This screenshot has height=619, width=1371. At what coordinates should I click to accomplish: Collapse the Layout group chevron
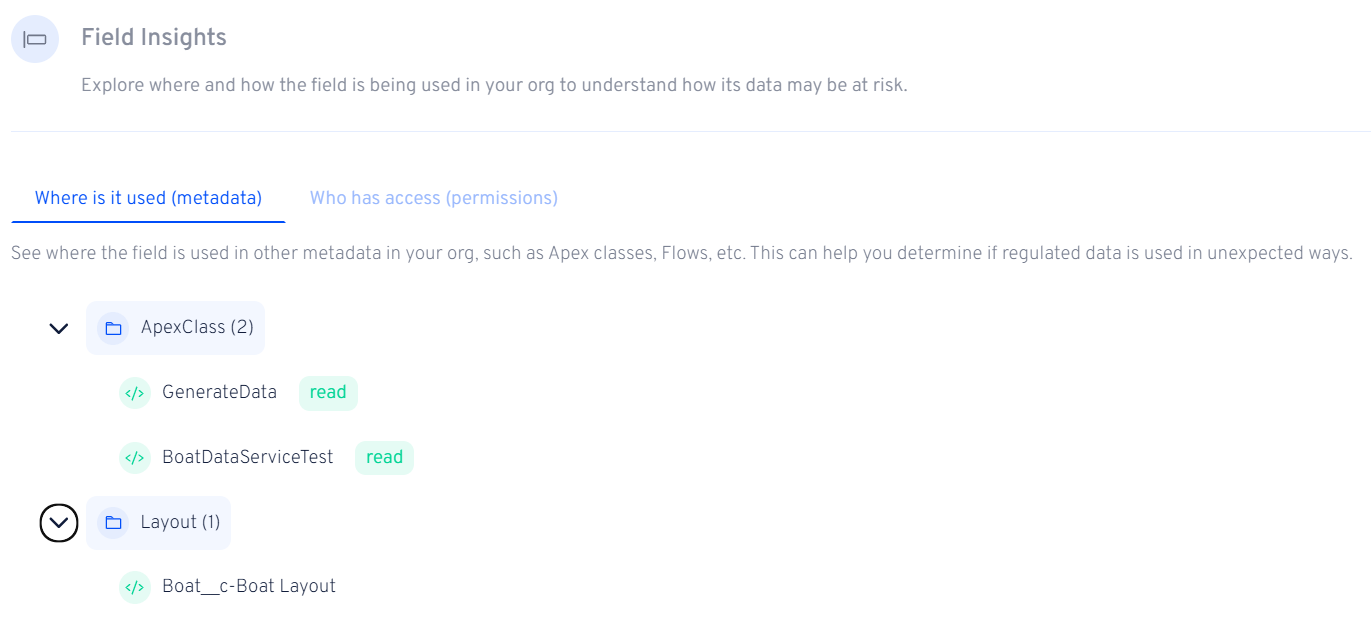pyautogui.click(x=59, y=522)
